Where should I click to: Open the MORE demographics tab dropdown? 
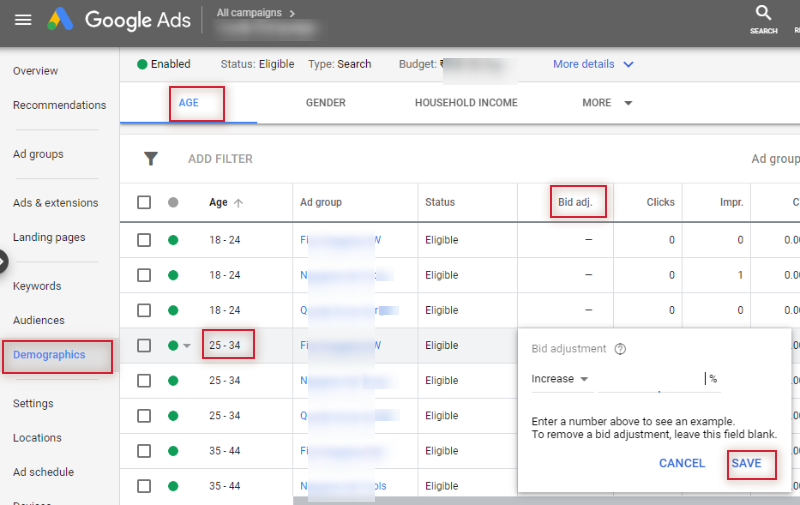point(607,103)
